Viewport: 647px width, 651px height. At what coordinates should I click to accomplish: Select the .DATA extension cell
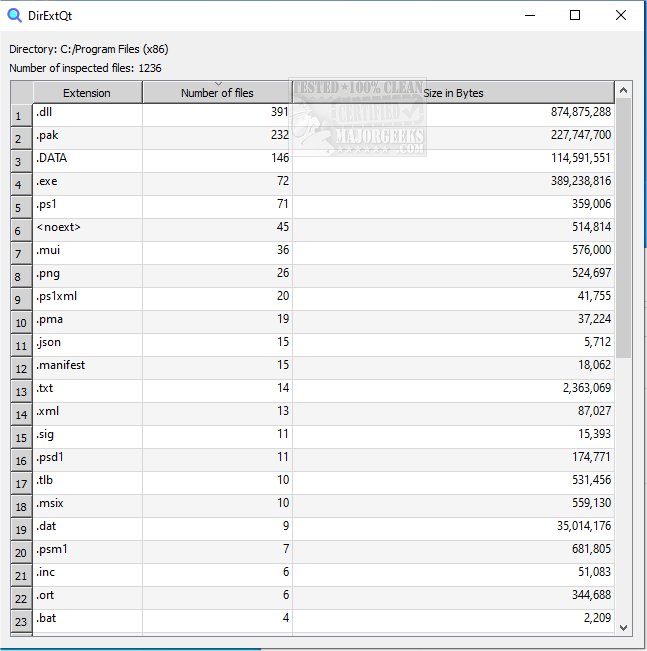pyautogui.click(x=88, y=161)
